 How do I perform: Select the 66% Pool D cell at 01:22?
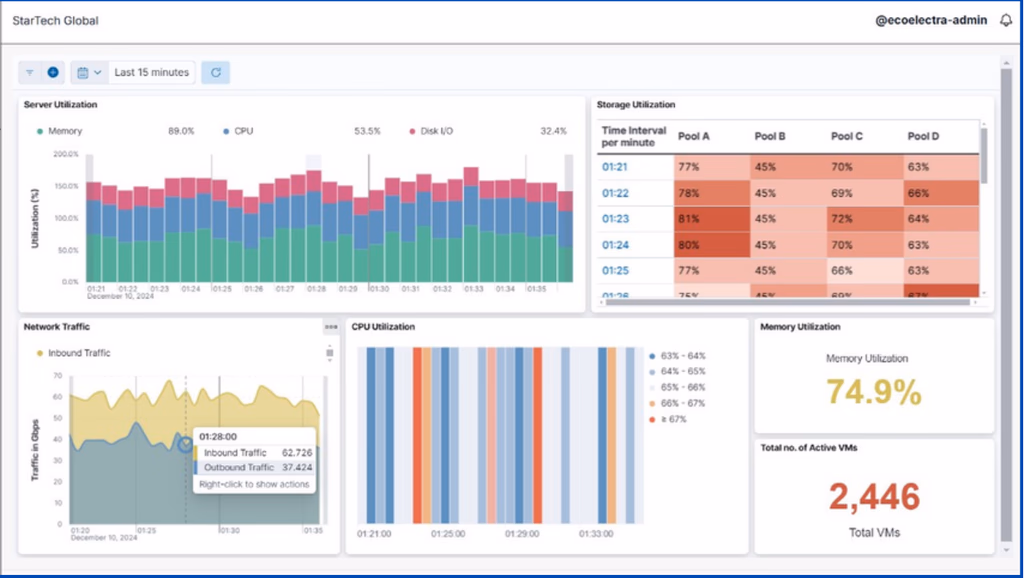[941, 193]
